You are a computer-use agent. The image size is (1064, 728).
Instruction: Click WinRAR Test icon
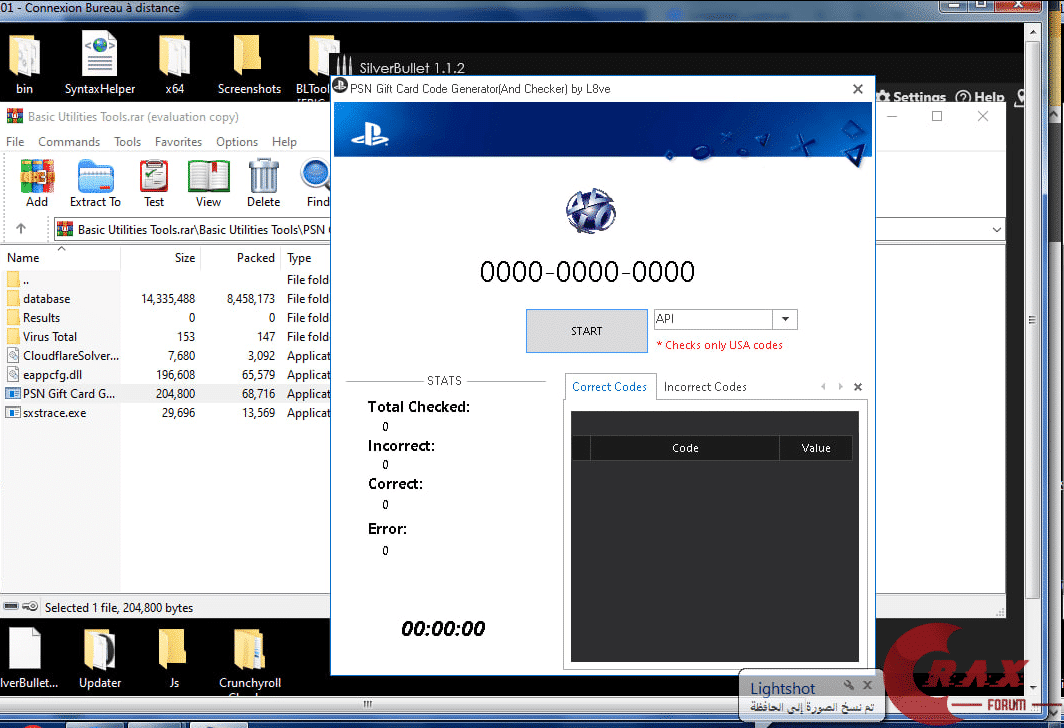click(154, 183)
